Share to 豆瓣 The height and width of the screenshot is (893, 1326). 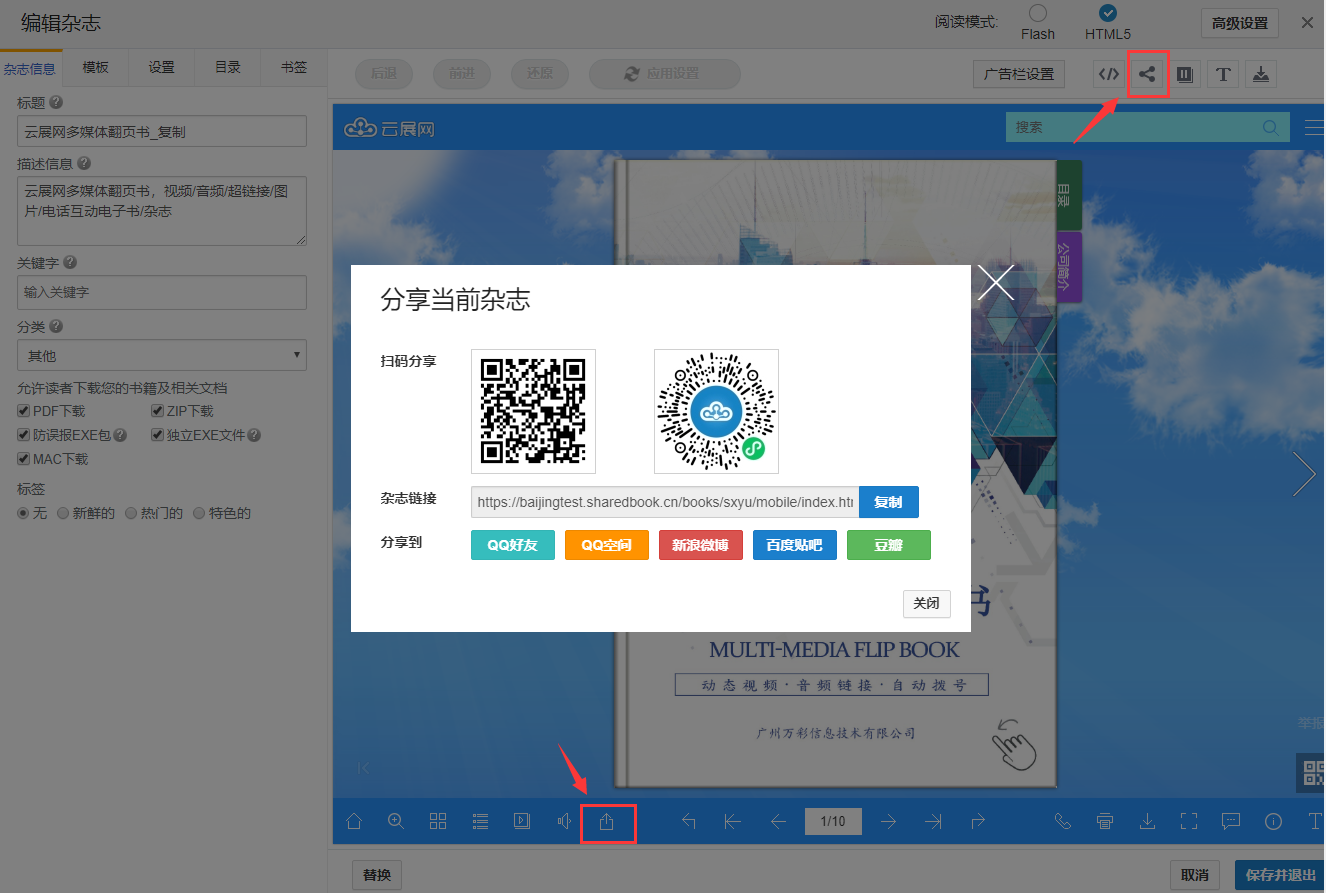coord(889,545)
